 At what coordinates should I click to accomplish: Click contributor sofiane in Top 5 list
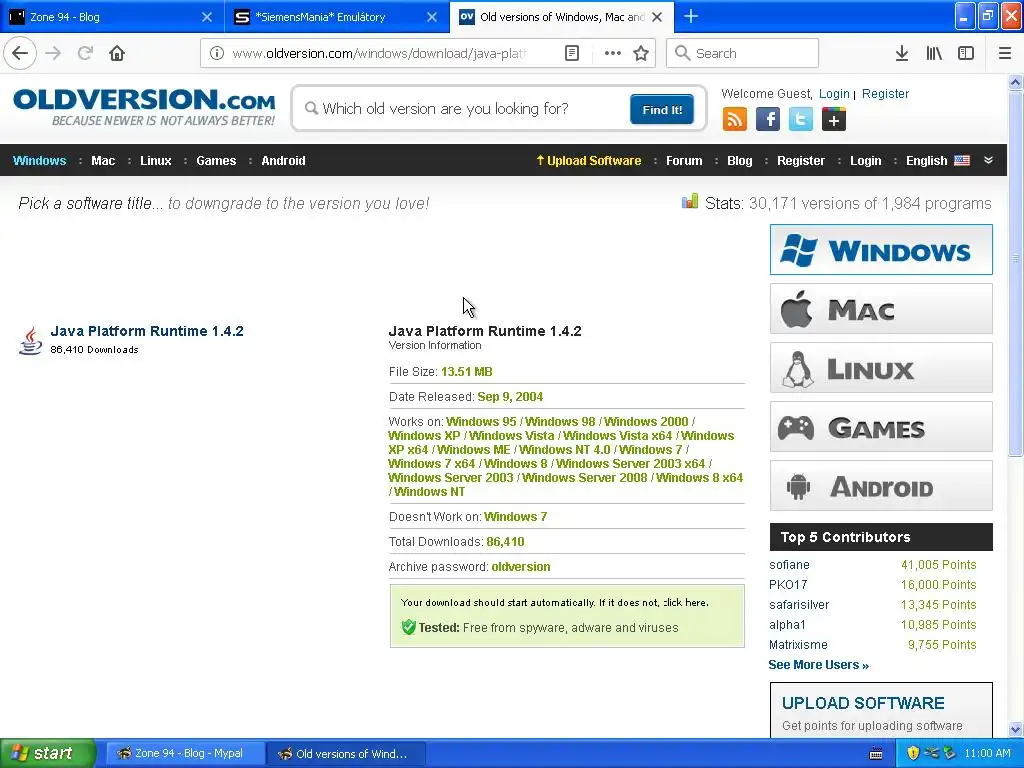789,565
